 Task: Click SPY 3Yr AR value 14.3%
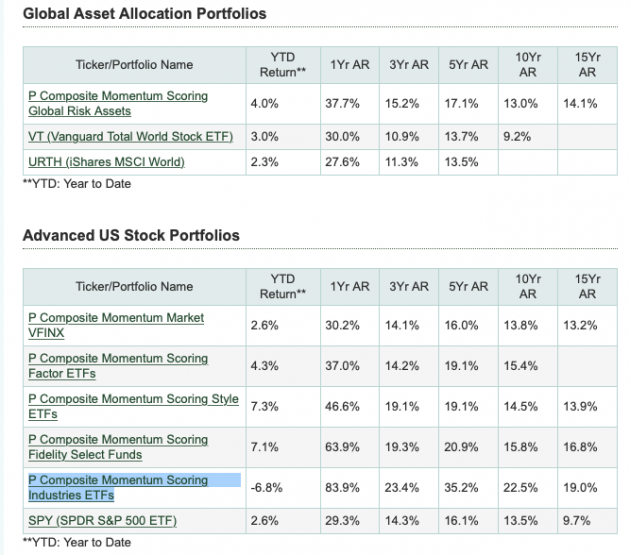(402, 521)
